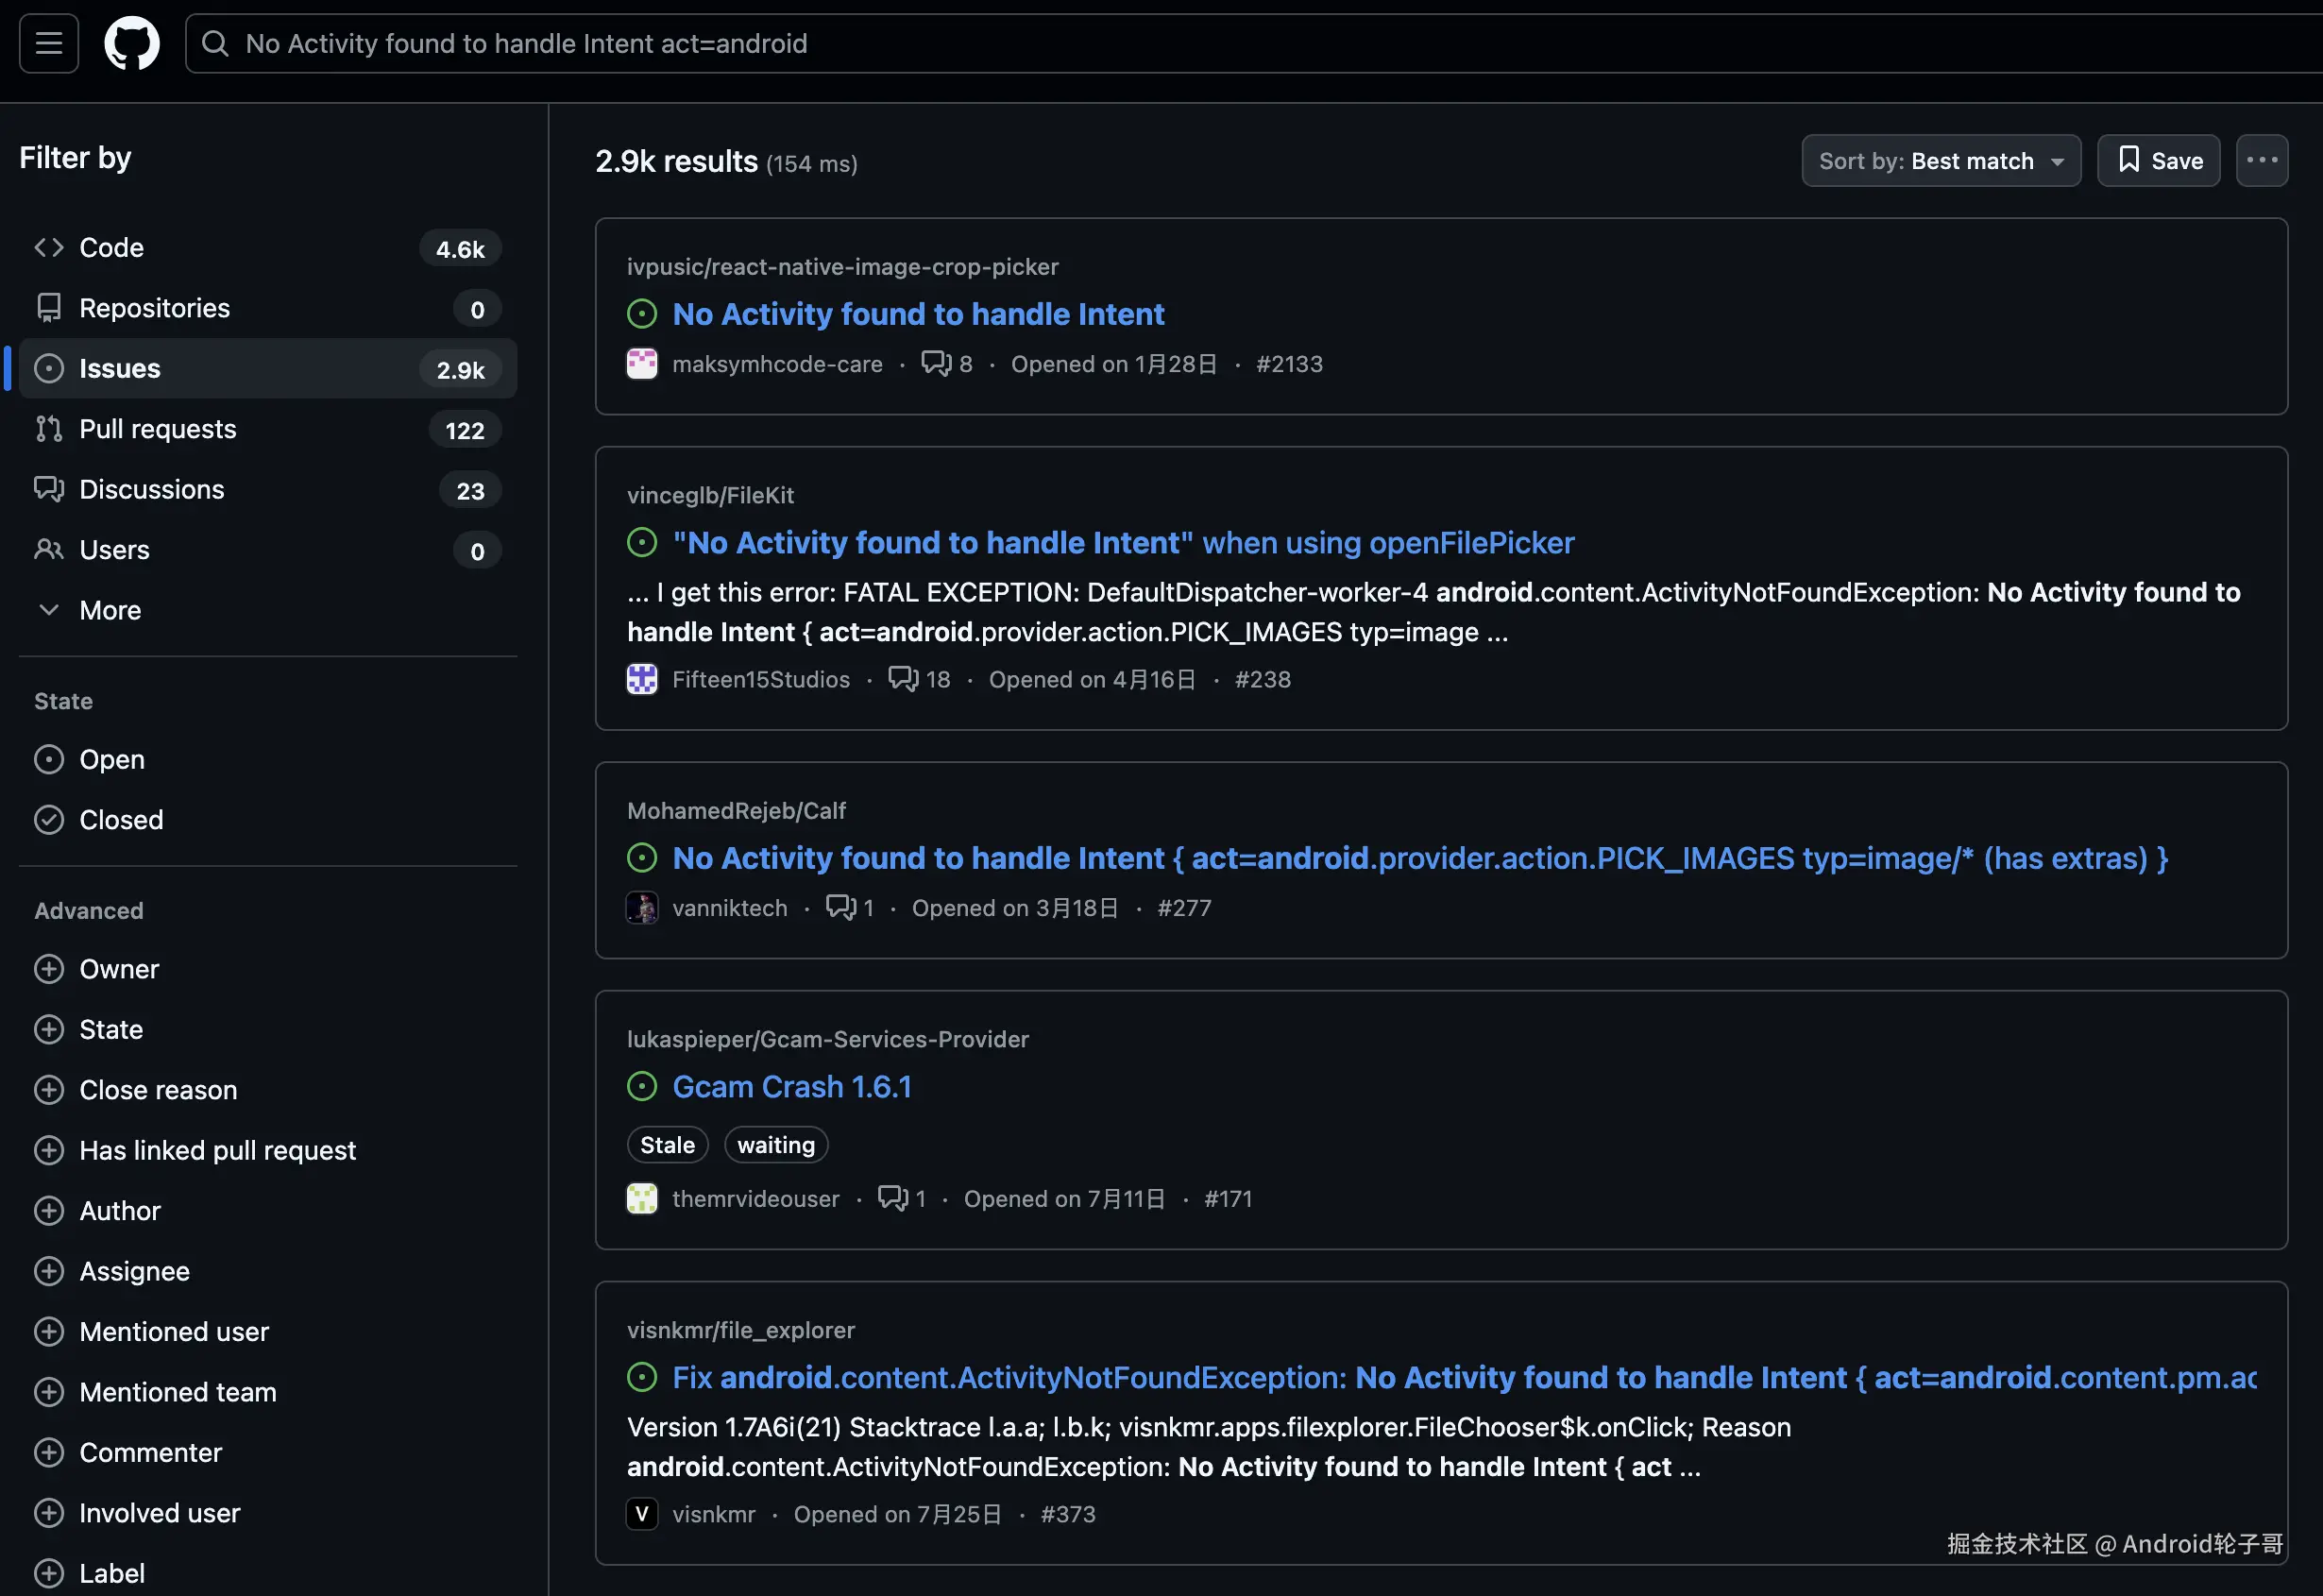Focus the search query input field
The height and width of the screenshot is (1596, 2323).
click(1200, 43)
